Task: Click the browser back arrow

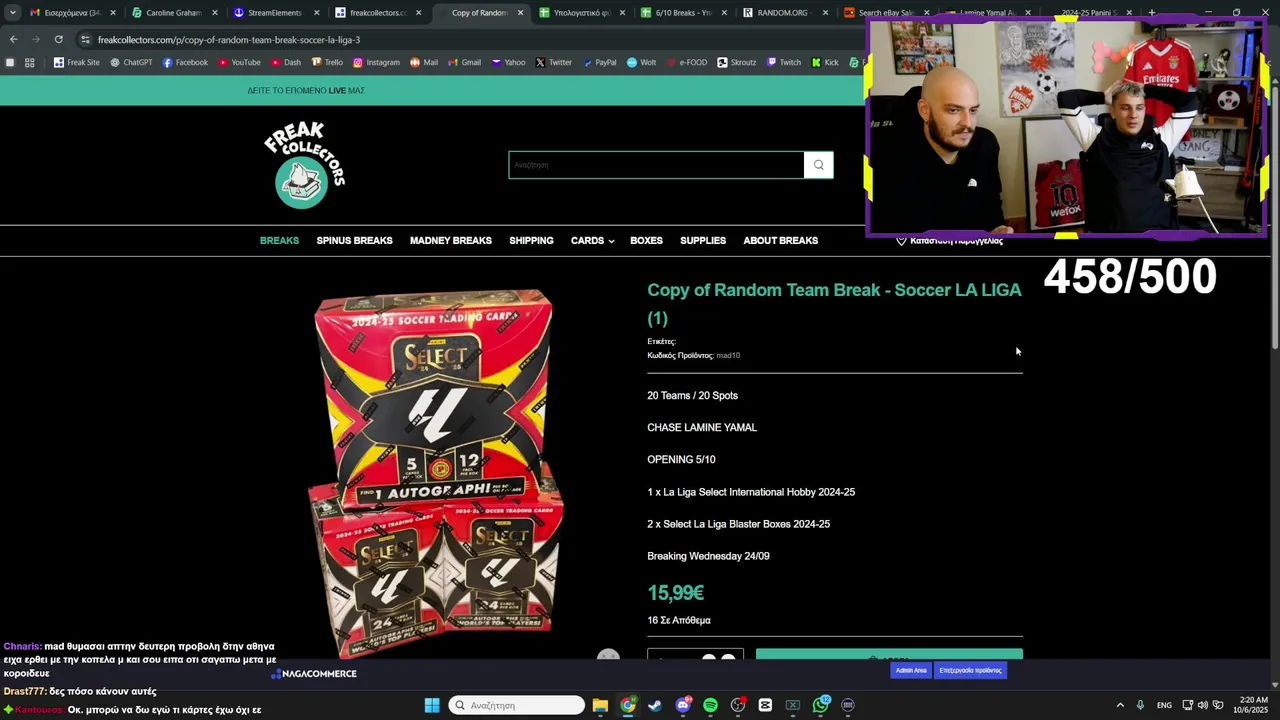Action: point(13,39)
